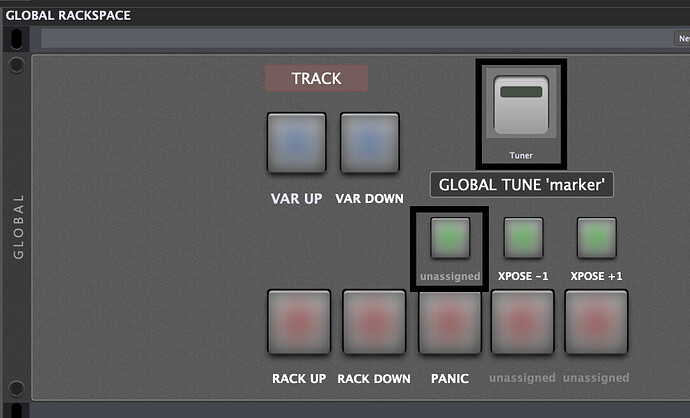Open the Tuner widget

coord(521,105)
